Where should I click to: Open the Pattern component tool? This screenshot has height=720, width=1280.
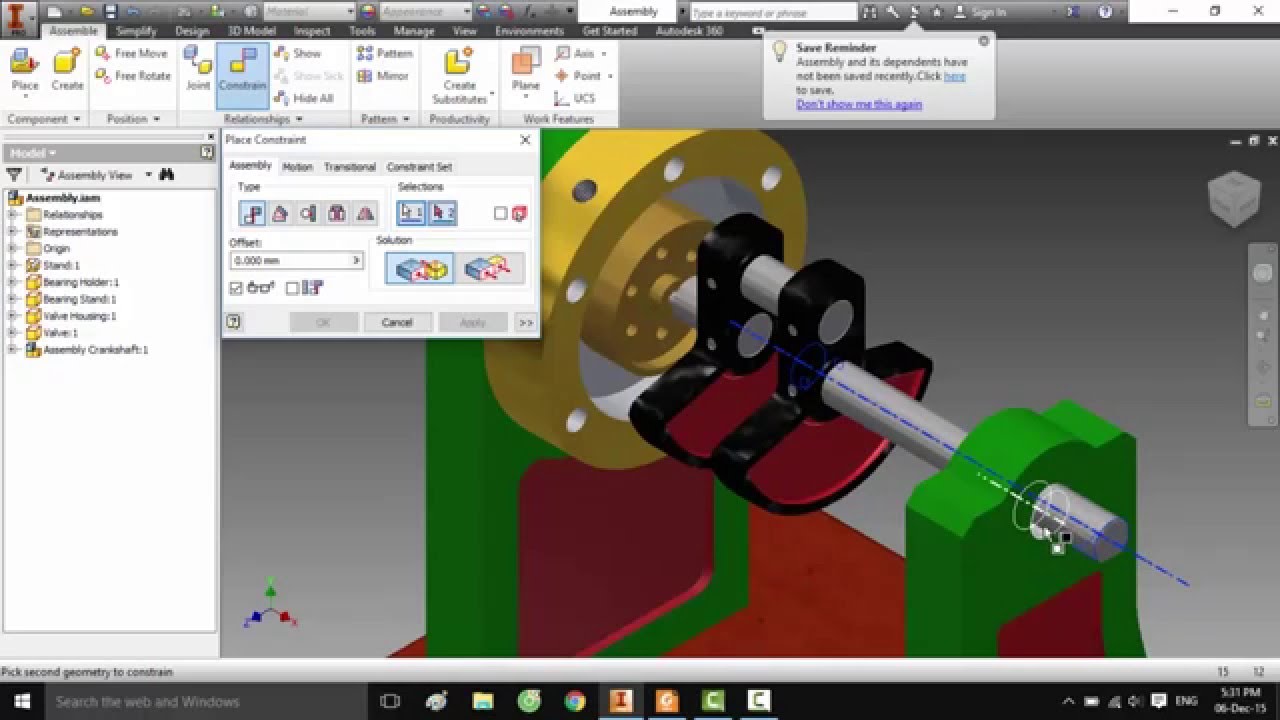coord(385,53)
